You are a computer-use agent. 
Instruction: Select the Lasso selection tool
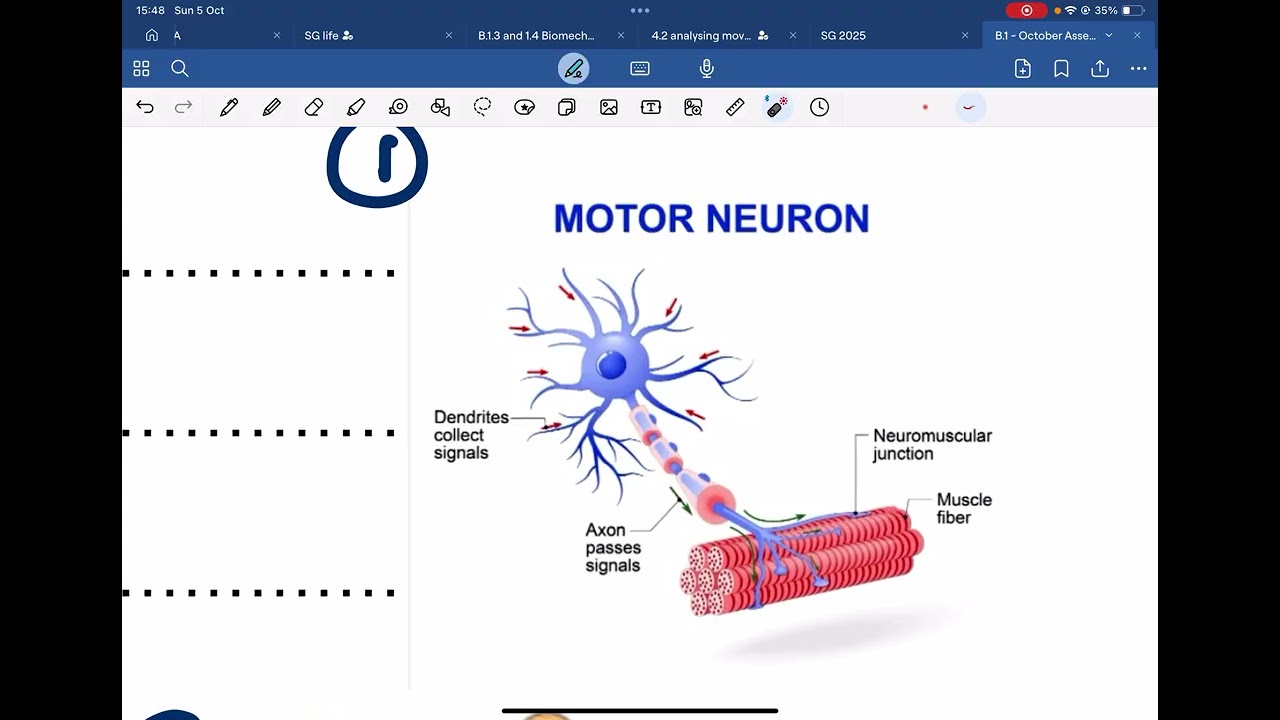tap(483, 107)
